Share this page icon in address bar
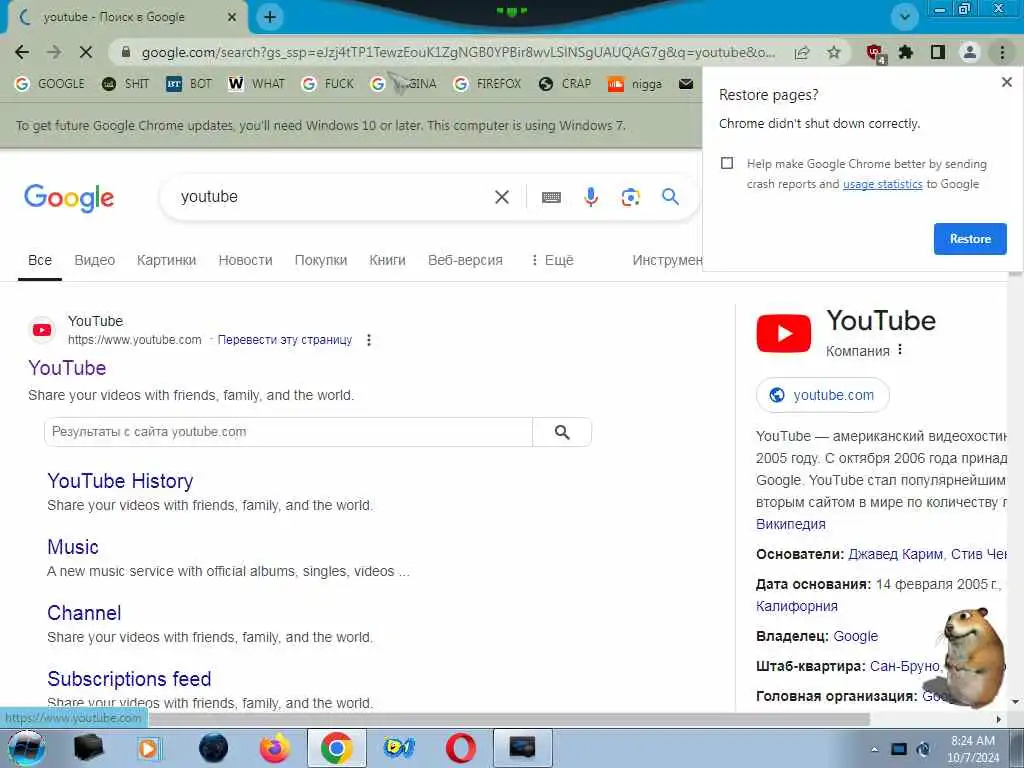 coord(802,52)
